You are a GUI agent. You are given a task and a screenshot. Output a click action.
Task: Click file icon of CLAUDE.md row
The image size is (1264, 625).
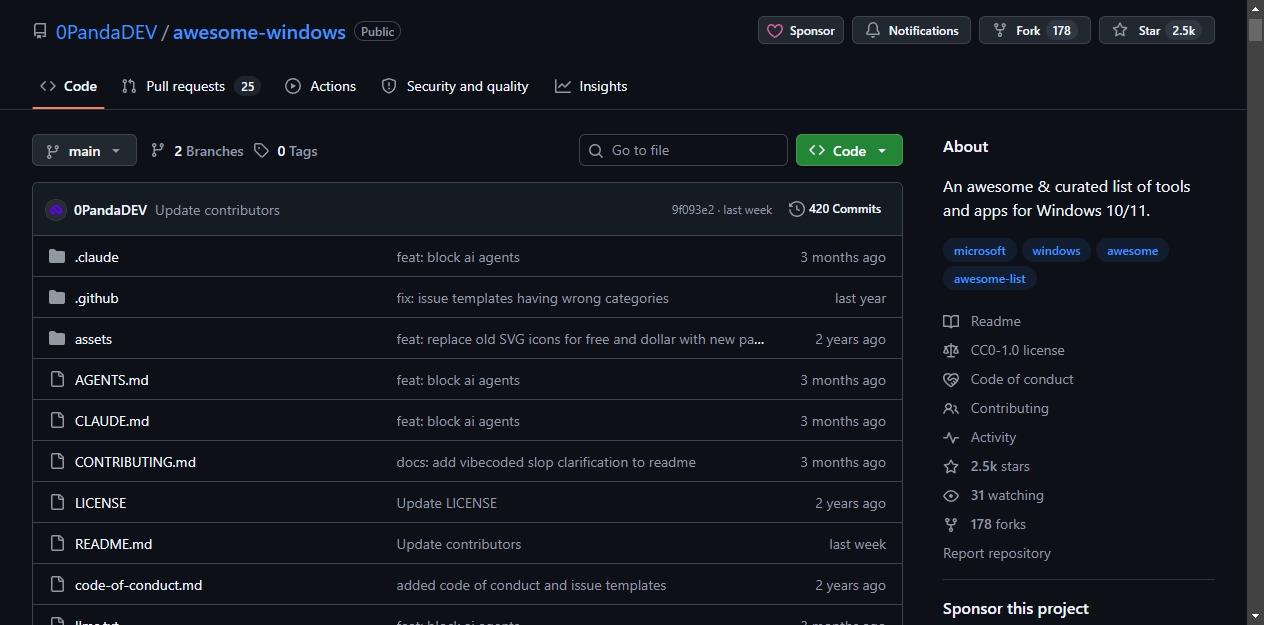[57, 421]
